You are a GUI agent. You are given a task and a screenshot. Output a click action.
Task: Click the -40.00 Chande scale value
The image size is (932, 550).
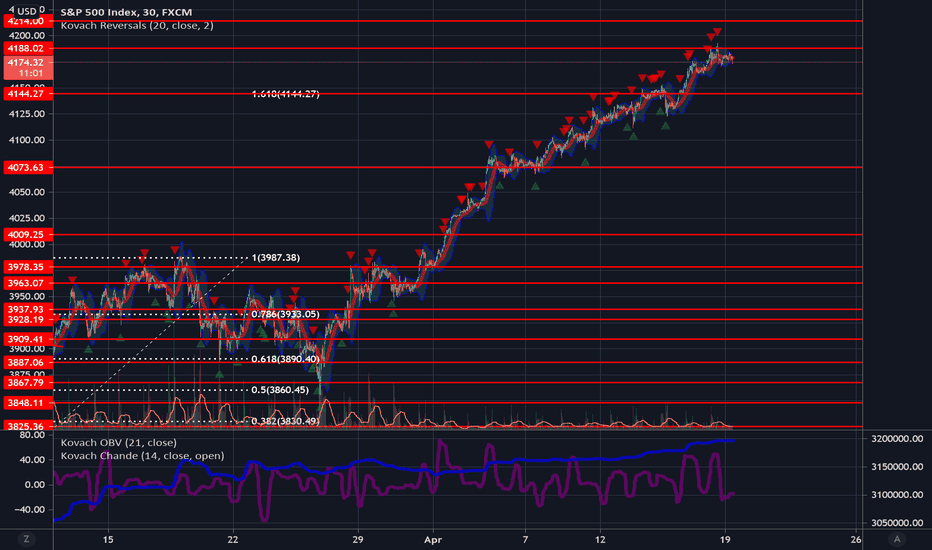coord(30,510)
